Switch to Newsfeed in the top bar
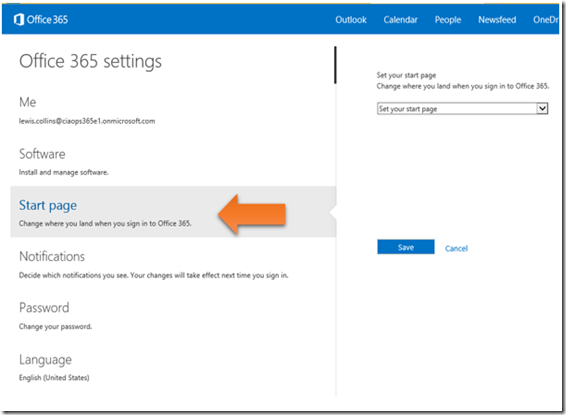Screen dimensions: 566x415 tap(497, 19)
